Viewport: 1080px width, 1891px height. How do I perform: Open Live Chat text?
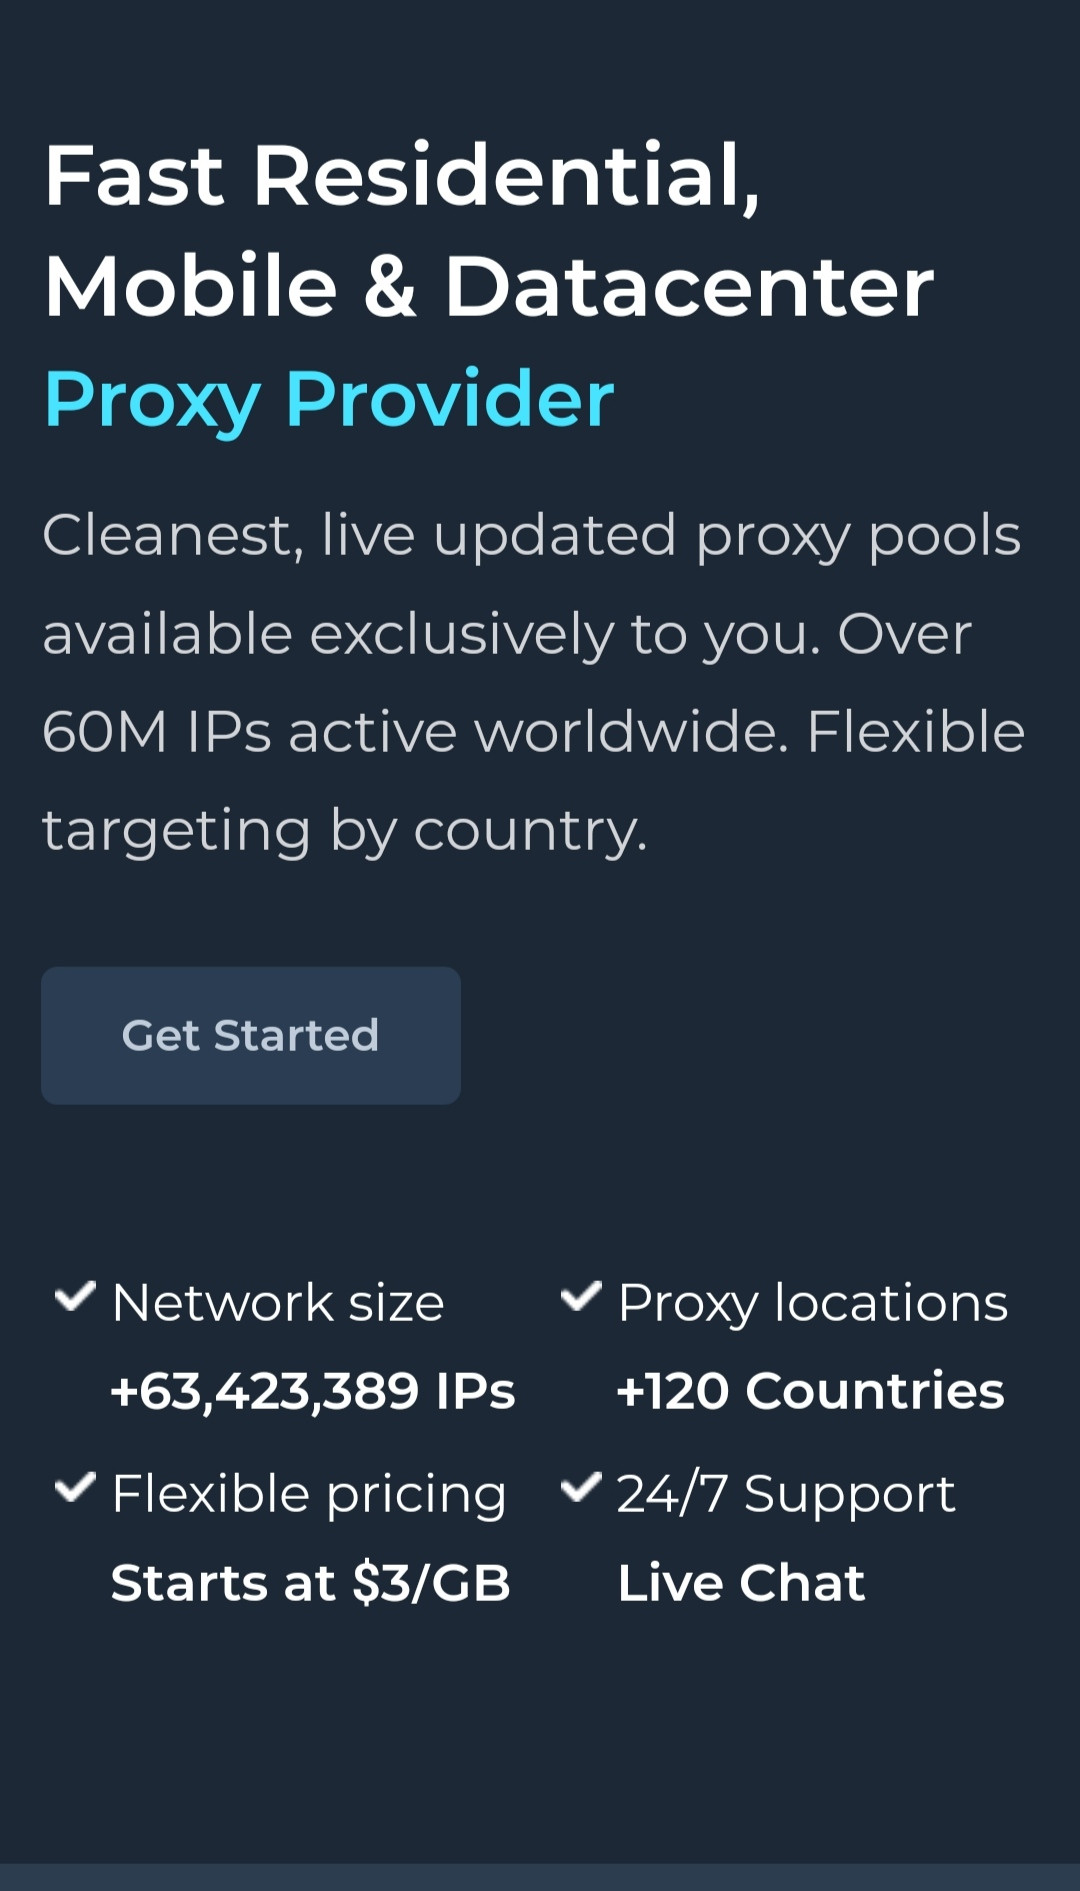coord(741,1583)
